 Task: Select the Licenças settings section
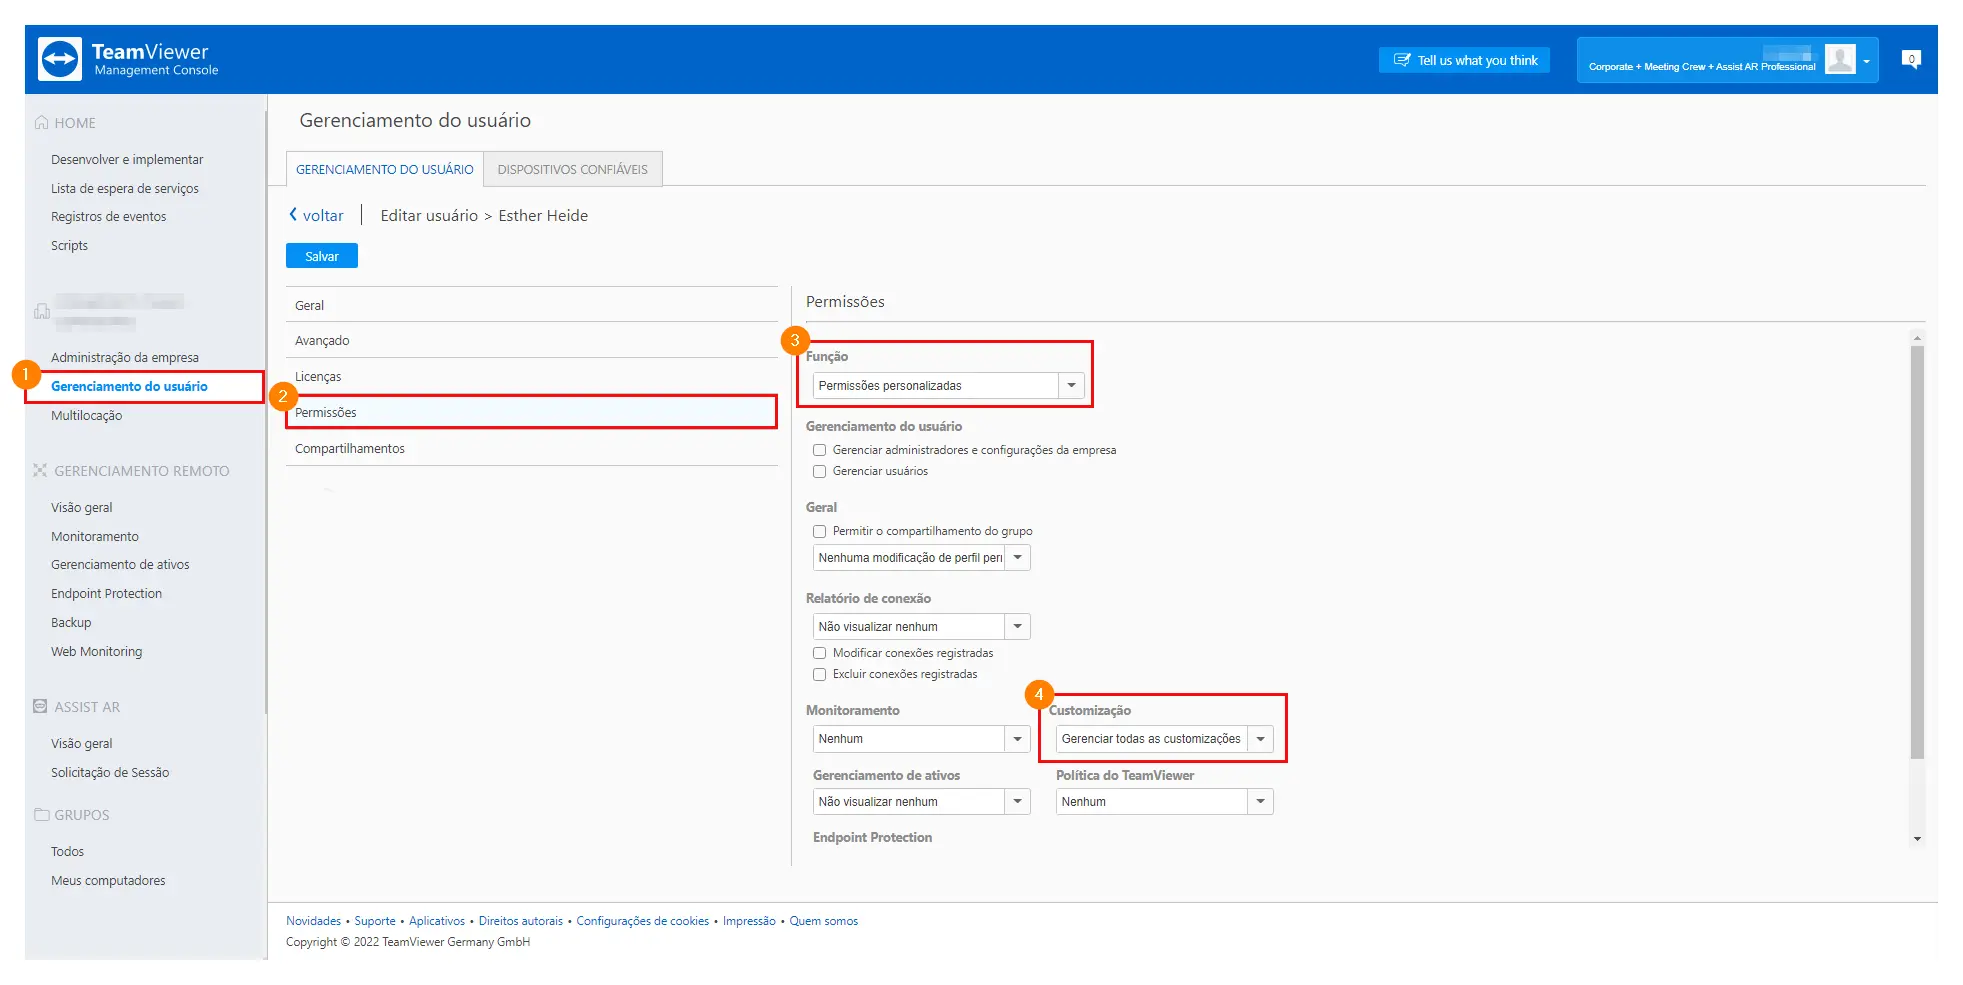coord(532,376)
